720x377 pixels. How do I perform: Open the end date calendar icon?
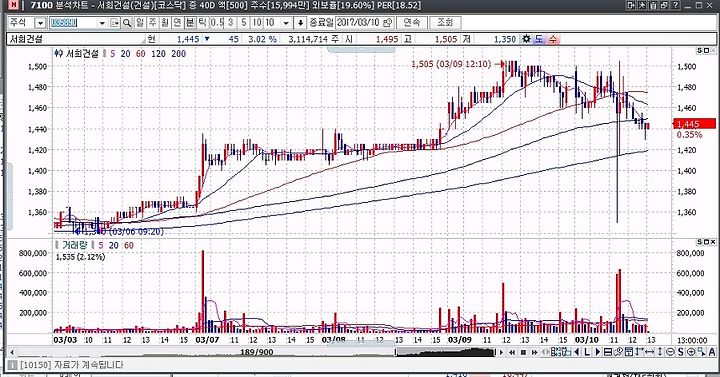(x=388, y=23)
